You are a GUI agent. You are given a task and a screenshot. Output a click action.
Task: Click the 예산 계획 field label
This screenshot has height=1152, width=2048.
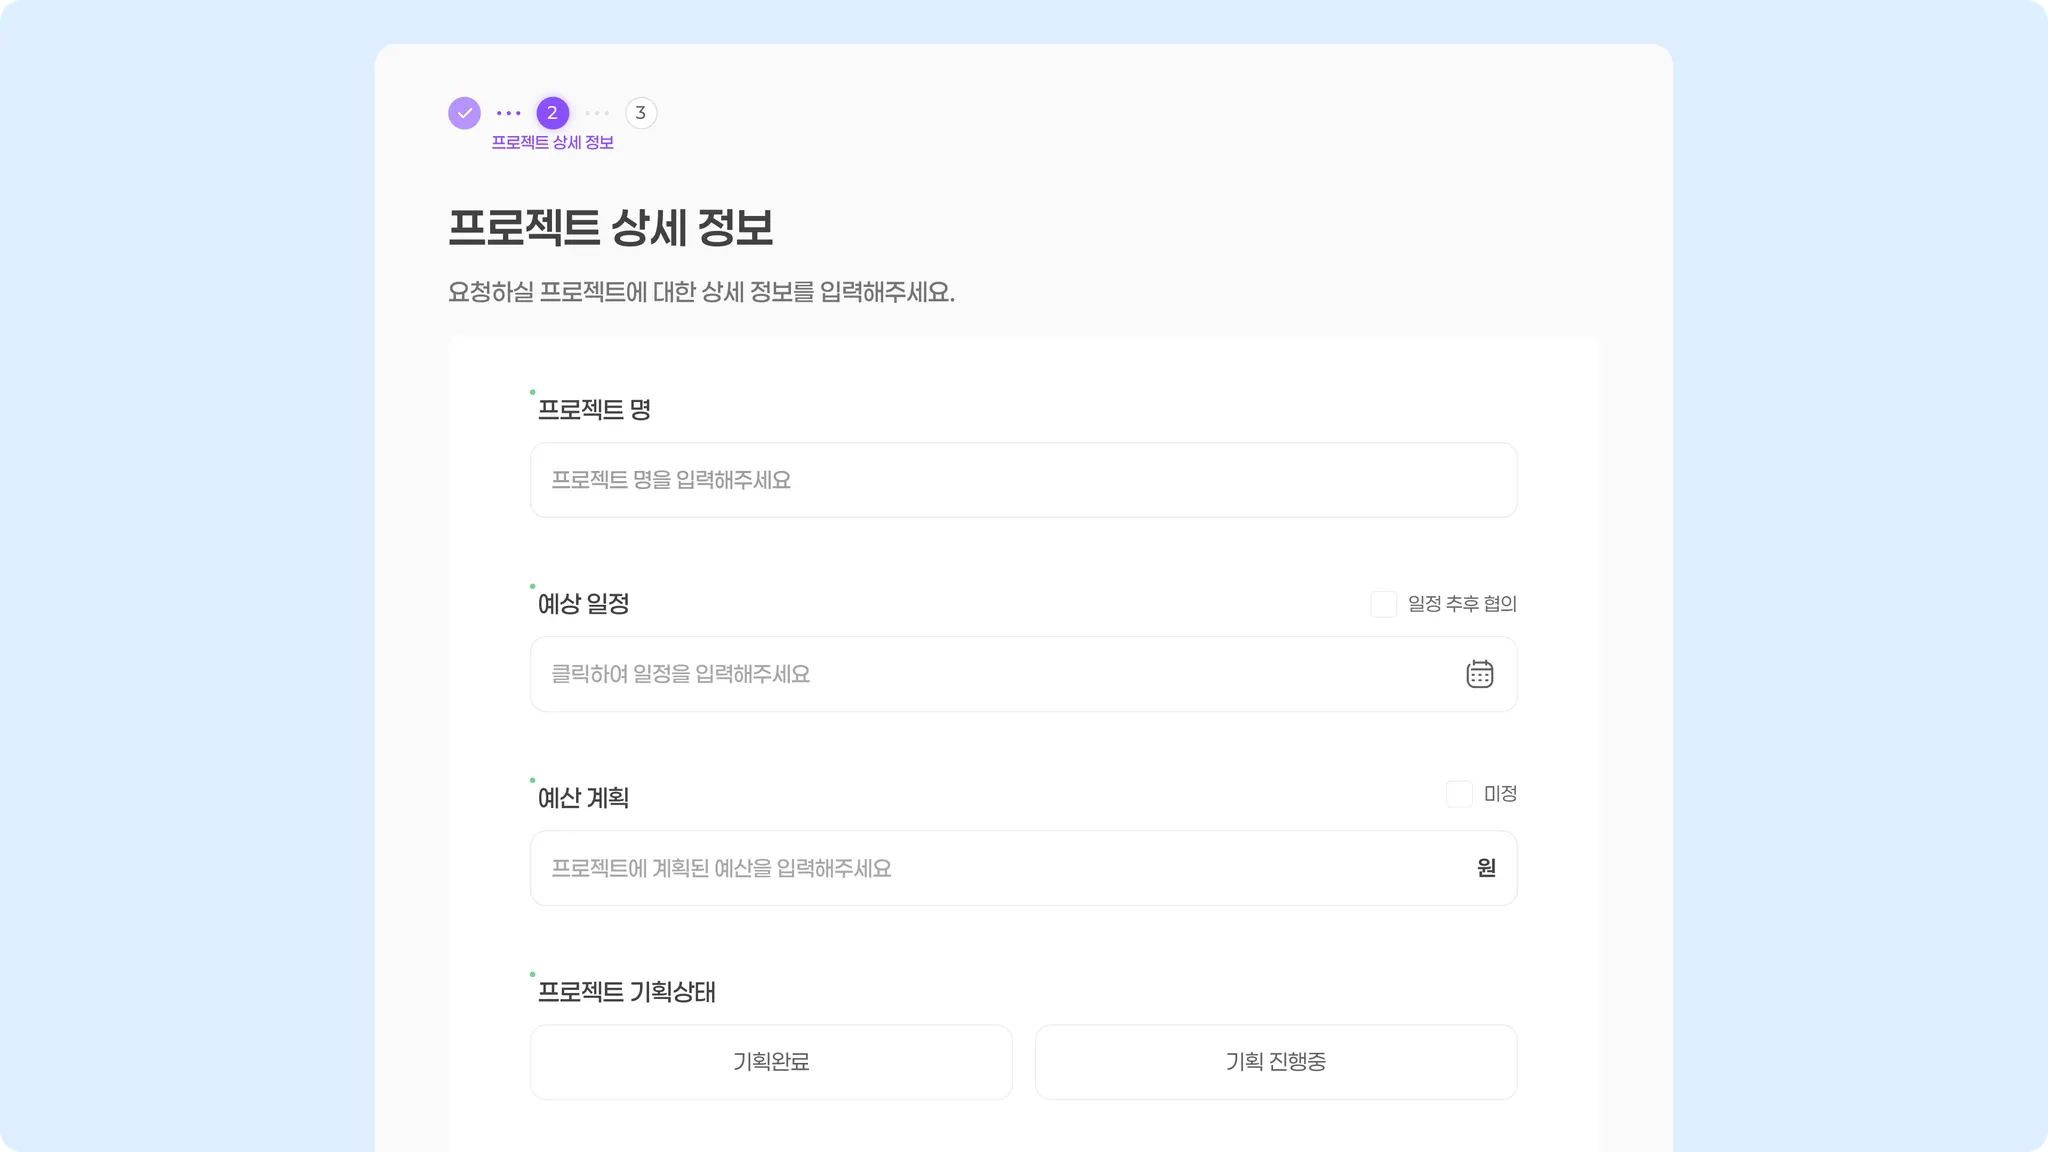(x=583, y=798)
